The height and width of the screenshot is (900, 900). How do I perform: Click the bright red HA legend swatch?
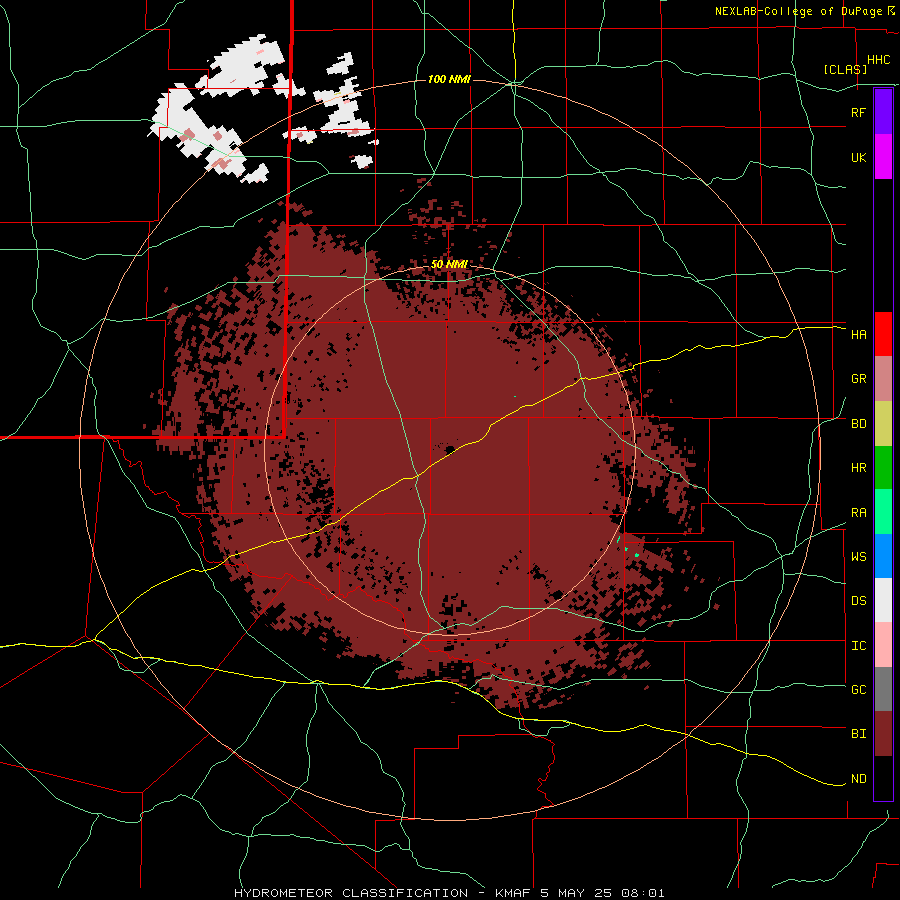(883, 334)
